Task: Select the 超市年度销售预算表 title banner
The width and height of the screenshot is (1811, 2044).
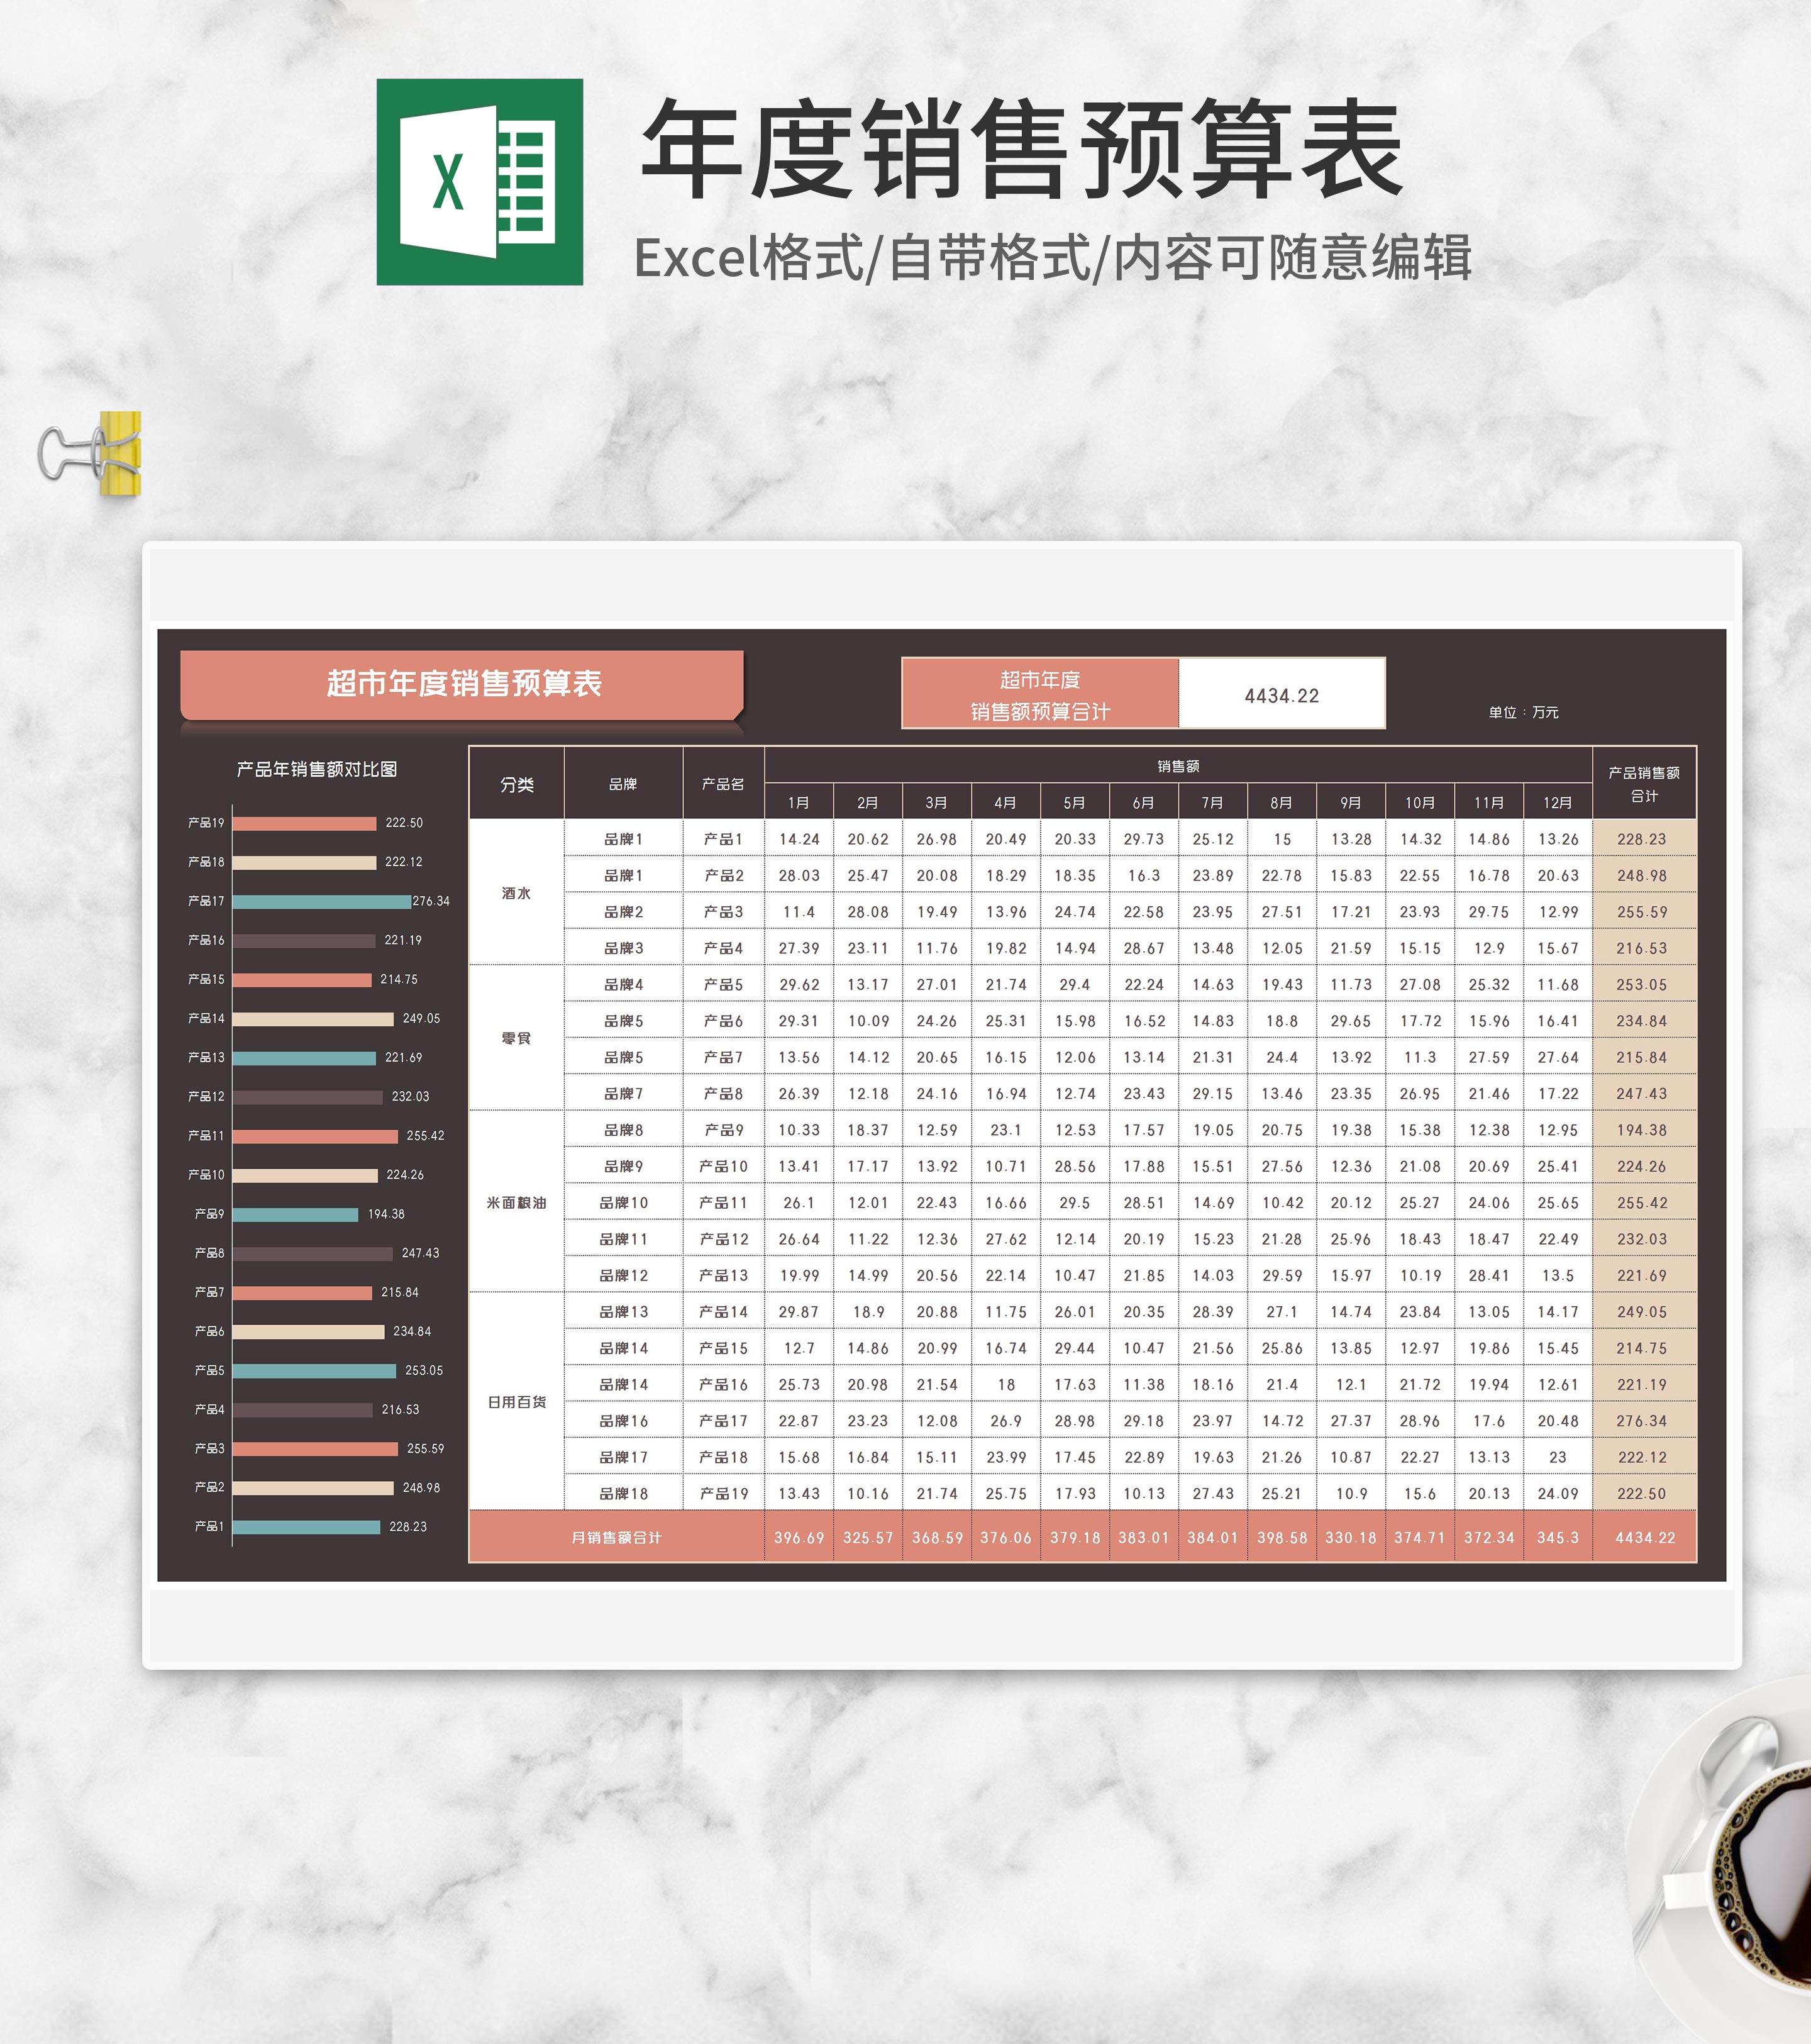Action: pyautogui.click(x=462, y=684)
